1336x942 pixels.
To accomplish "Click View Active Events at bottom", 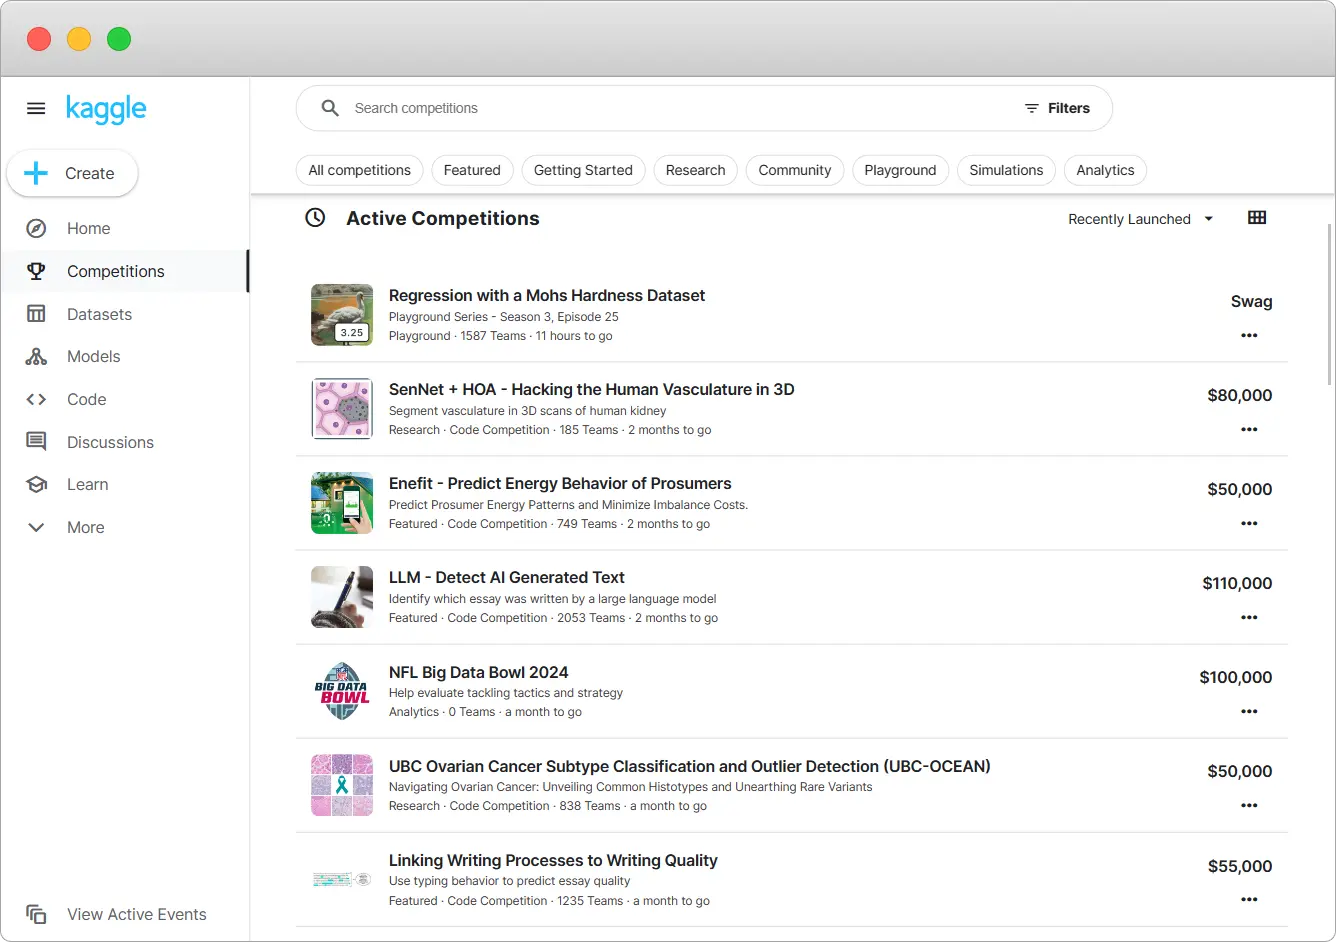I will coord(136,914).
